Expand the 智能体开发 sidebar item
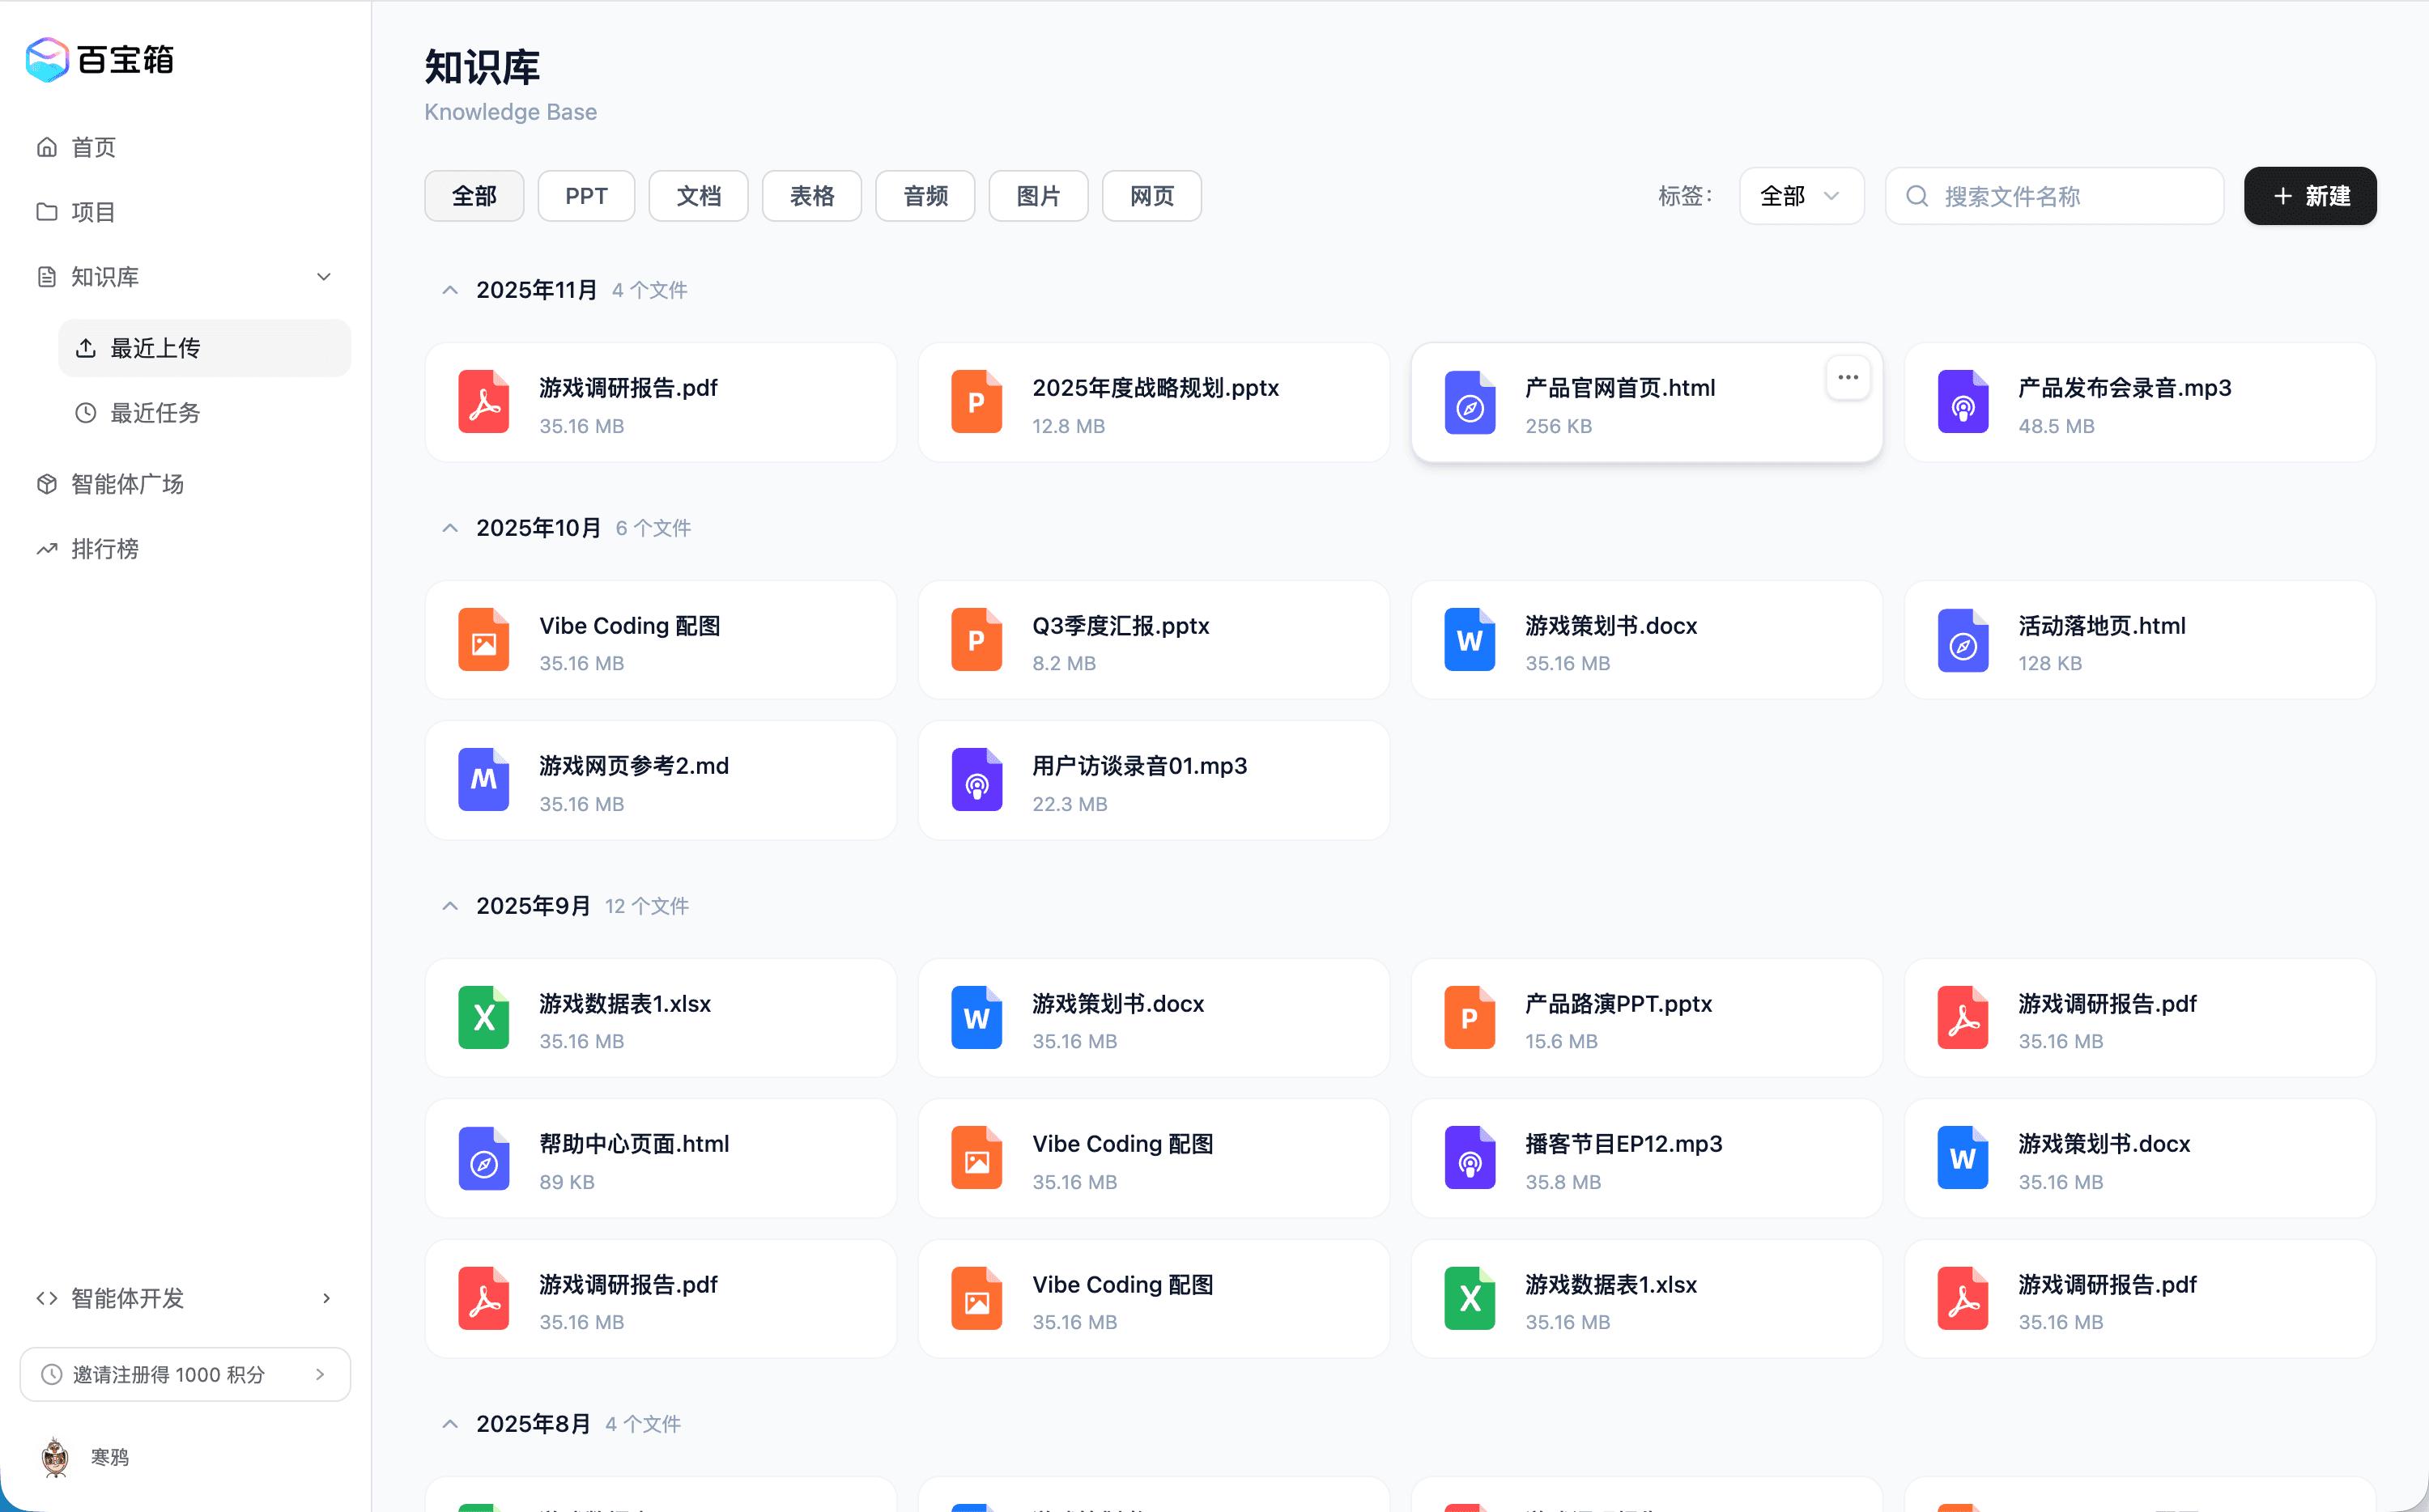 327,1297
